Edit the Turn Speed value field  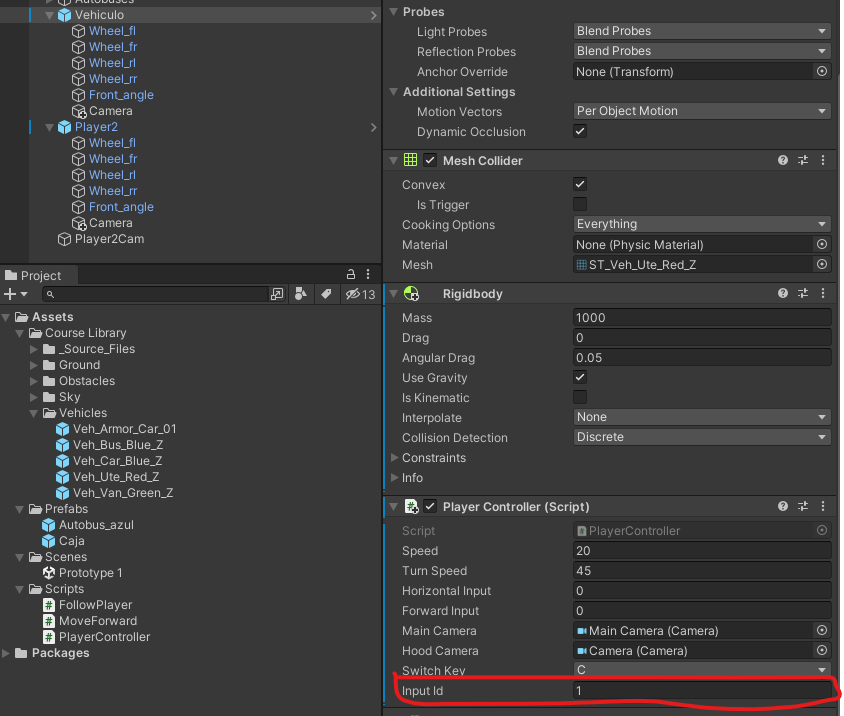click(702, 571)
